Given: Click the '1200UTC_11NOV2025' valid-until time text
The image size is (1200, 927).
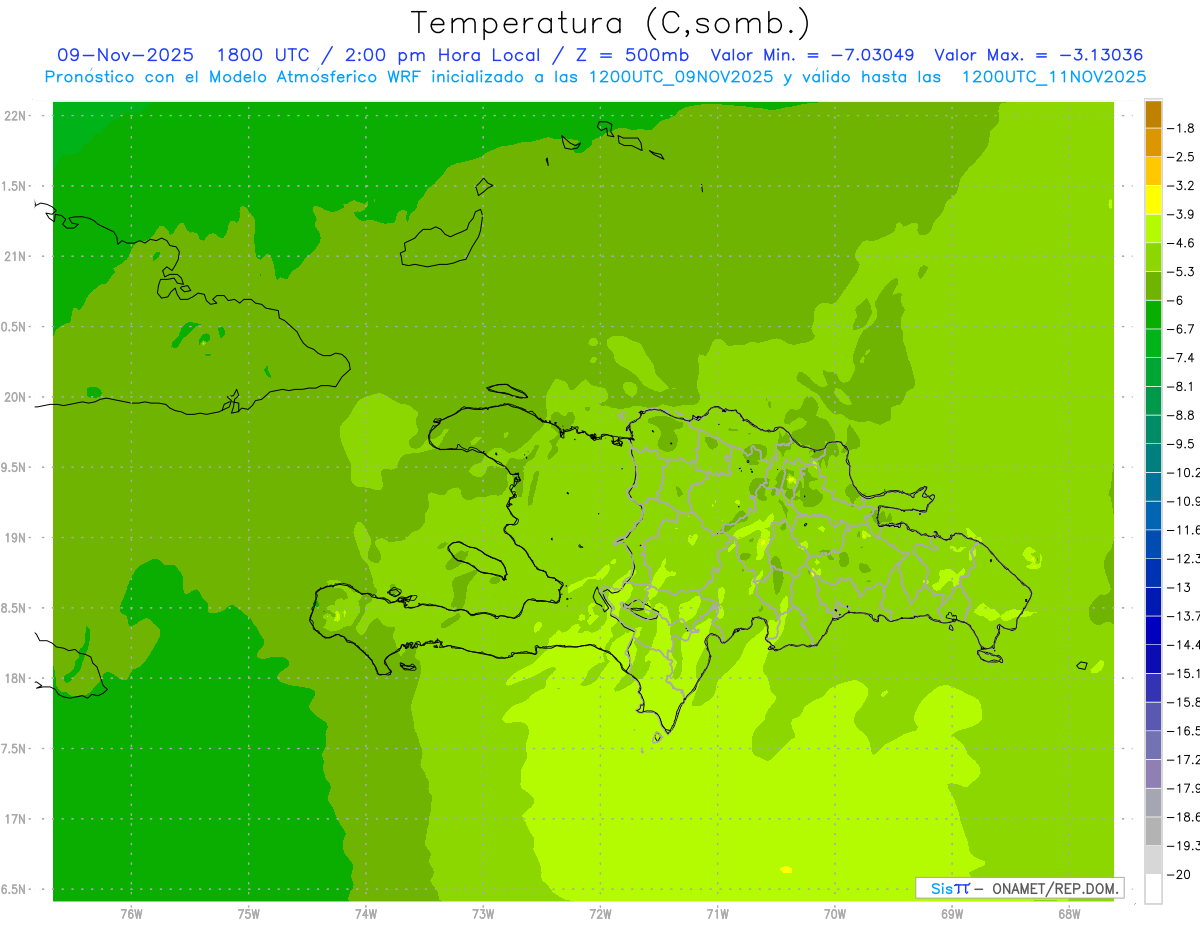Looking at the screenshot, I should click(x=1054, y=77).
